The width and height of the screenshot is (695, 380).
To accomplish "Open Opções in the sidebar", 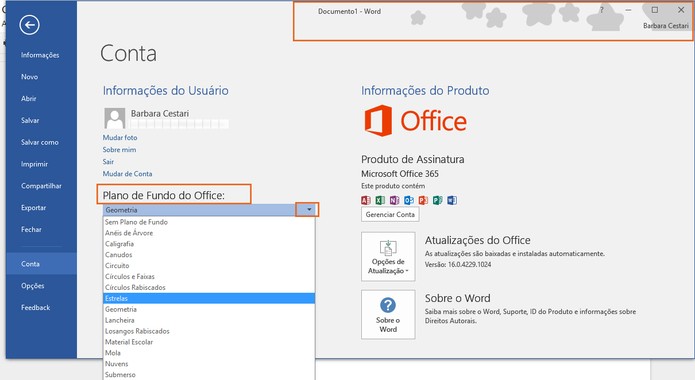I will (x=41, y=286).
